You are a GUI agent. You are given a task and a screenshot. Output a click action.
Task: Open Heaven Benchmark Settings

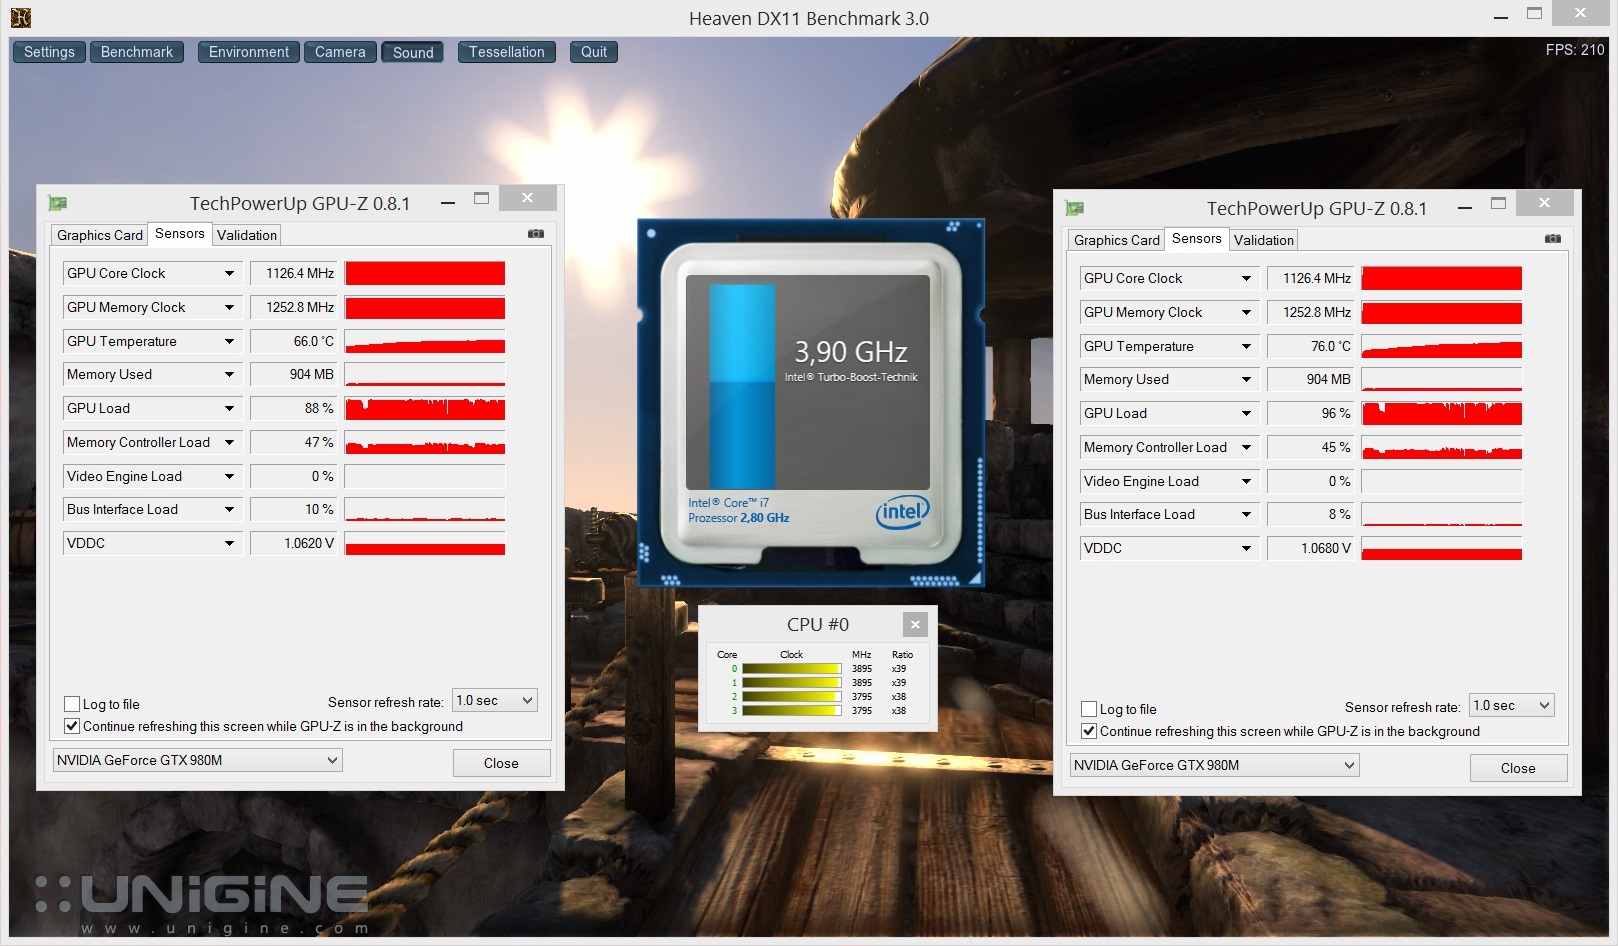pyautogui.click(x=49, y=52)
